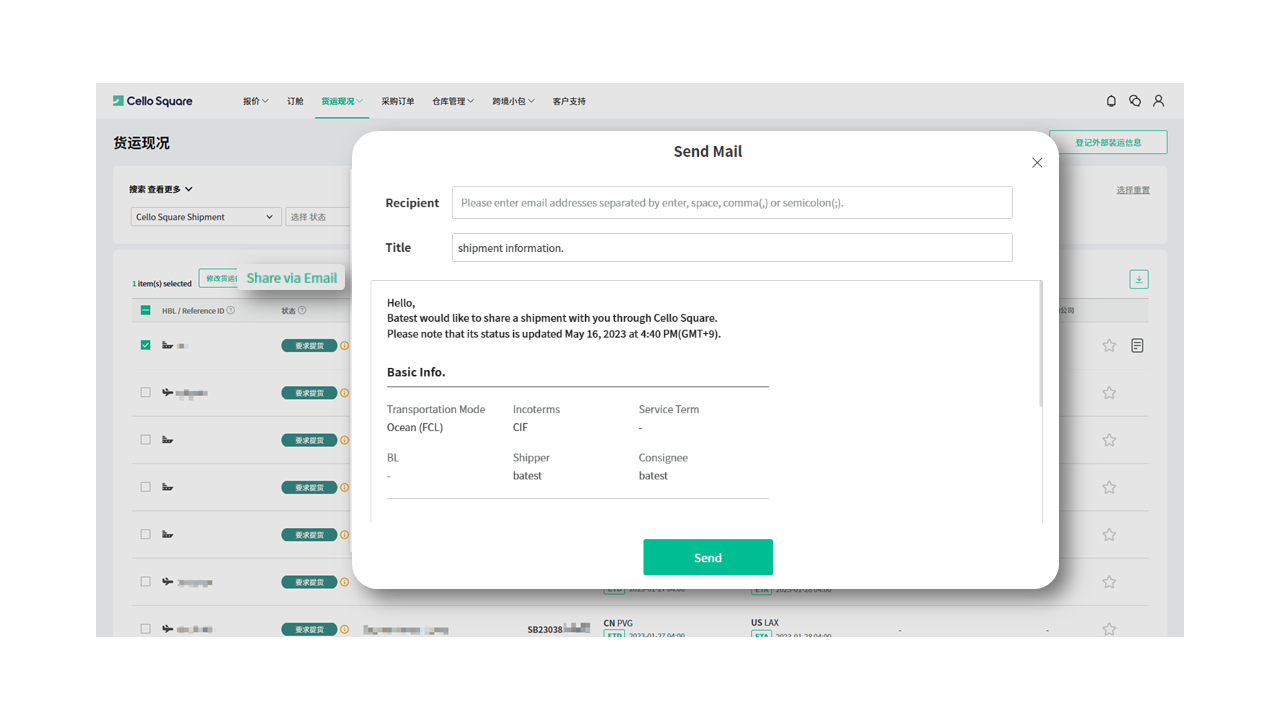Click the green Send button
This screenshot has height=720, width=1280.
tap(707, 557)
